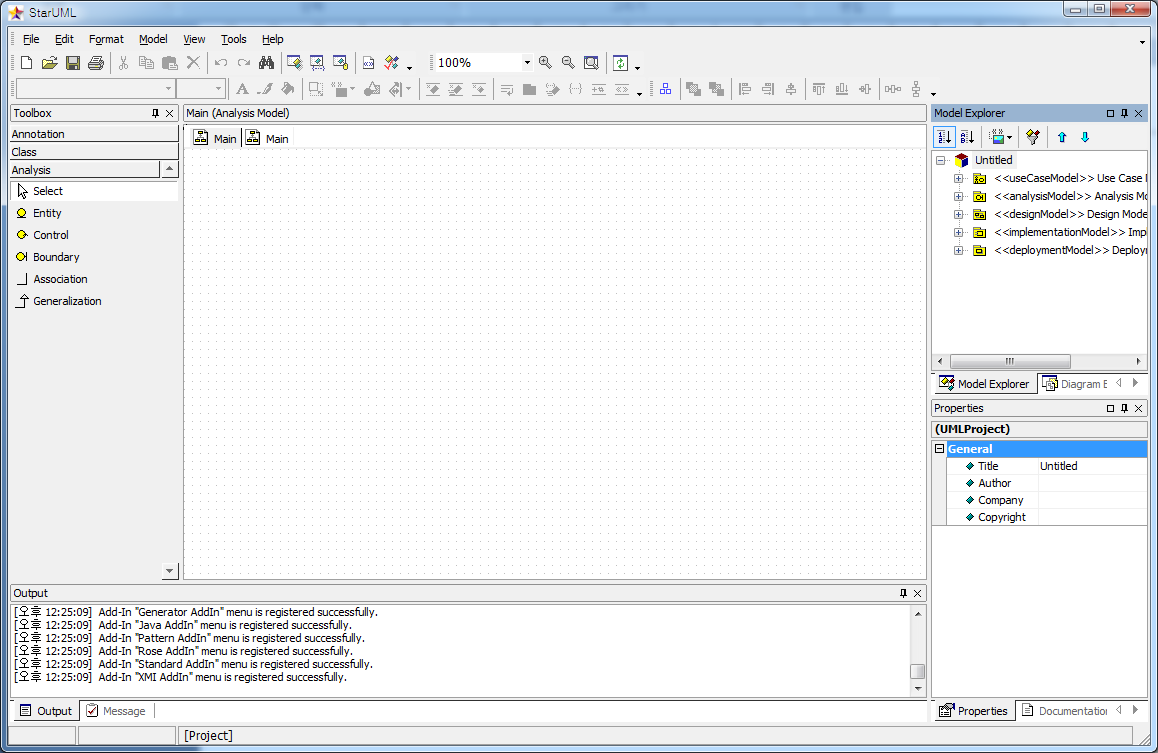Save the project with the floppy icon

point(72,63)
